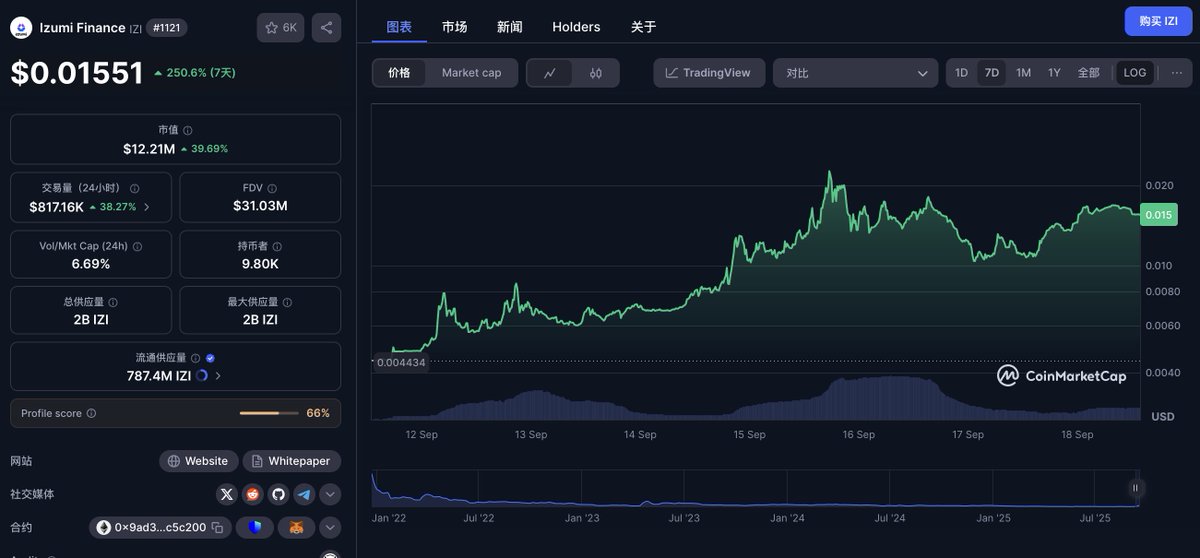Image resolution: width=1200 pixels, height=558 pixels.
Task: Open the X (Twitter) social link
Action: [x=227, y=494]
